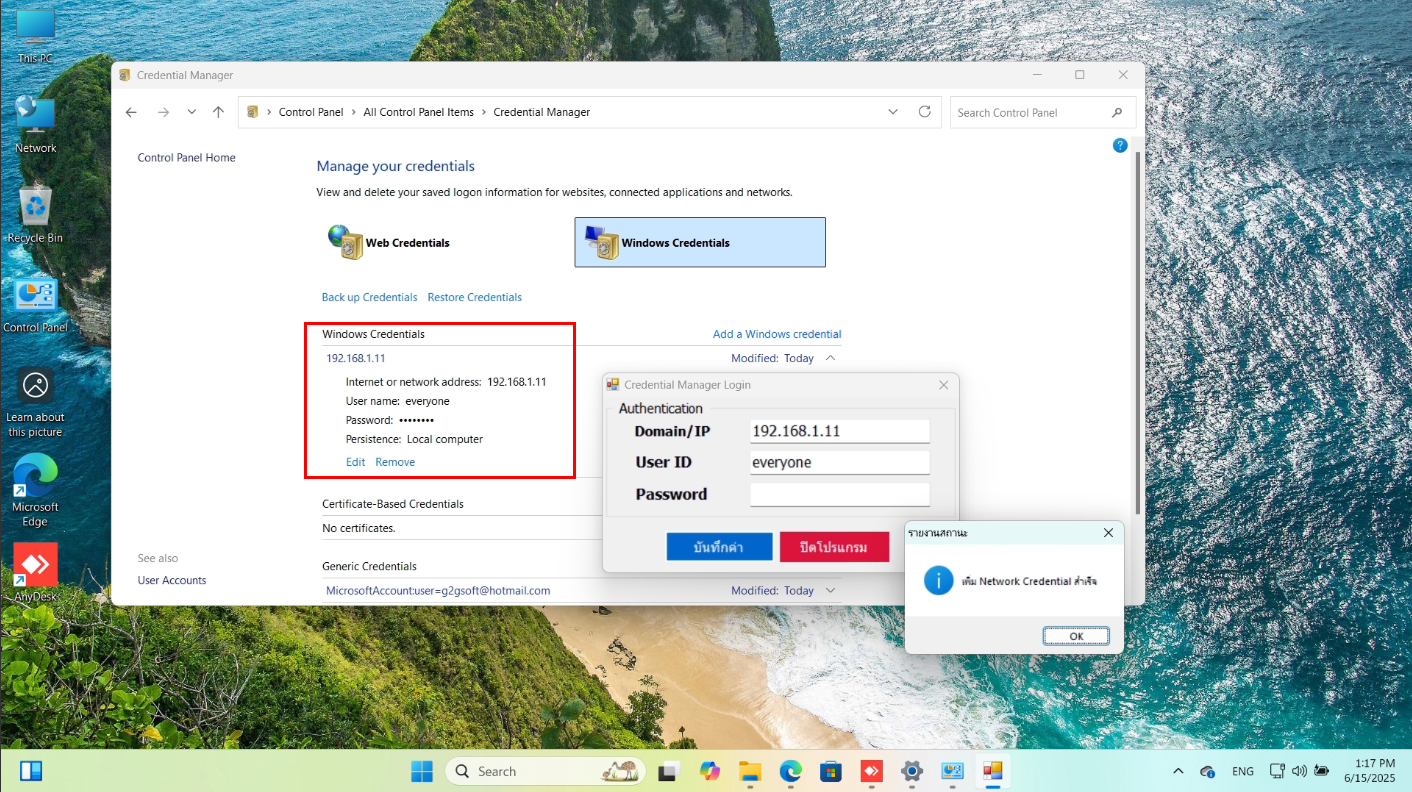Collapse the 192.168.1.11 credential entry

point(830,358)
